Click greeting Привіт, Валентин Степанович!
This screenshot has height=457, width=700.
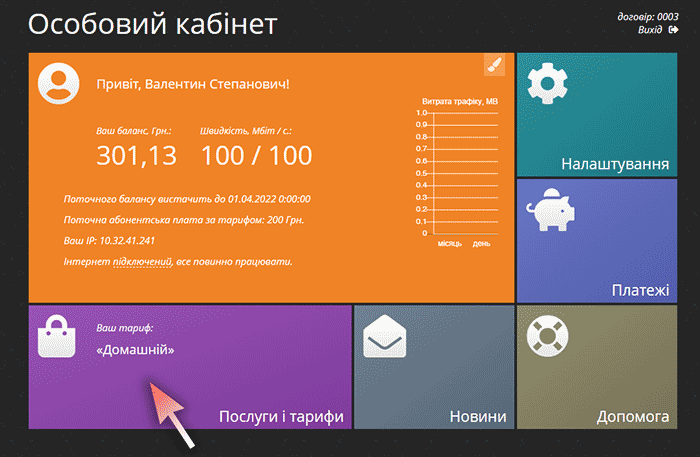tap(193, 84)
